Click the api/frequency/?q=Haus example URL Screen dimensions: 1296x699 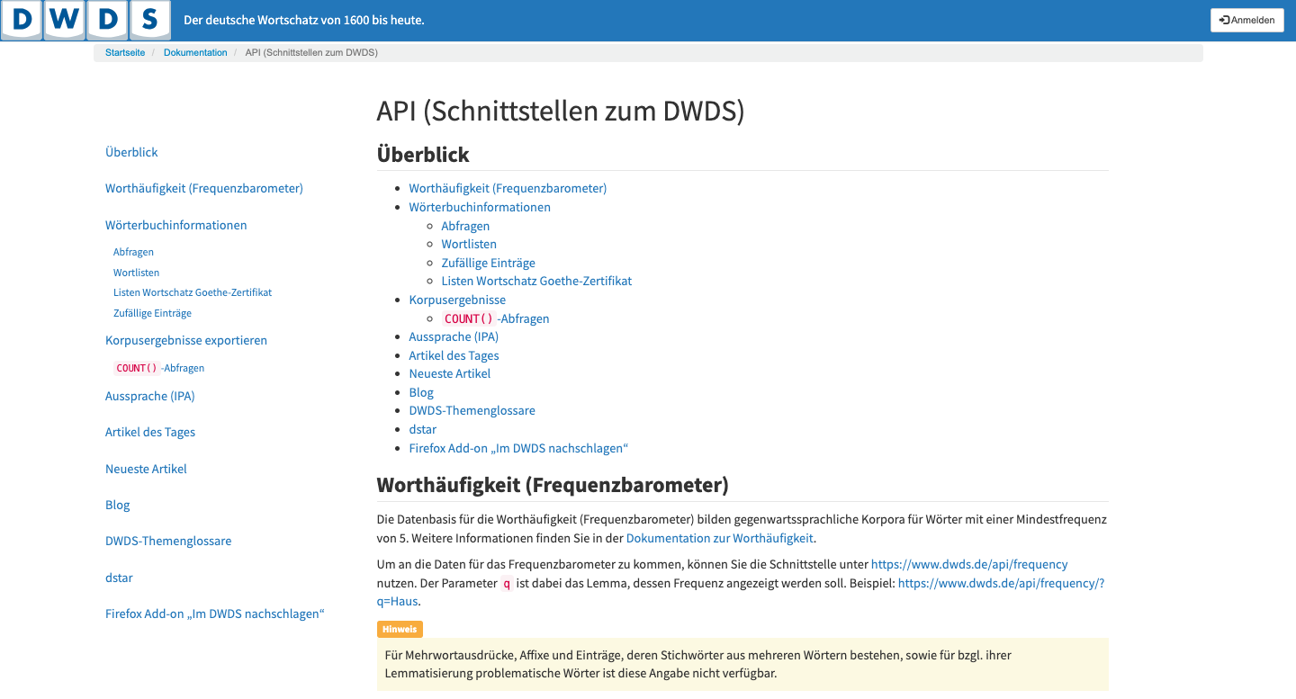coord(1000,583)
